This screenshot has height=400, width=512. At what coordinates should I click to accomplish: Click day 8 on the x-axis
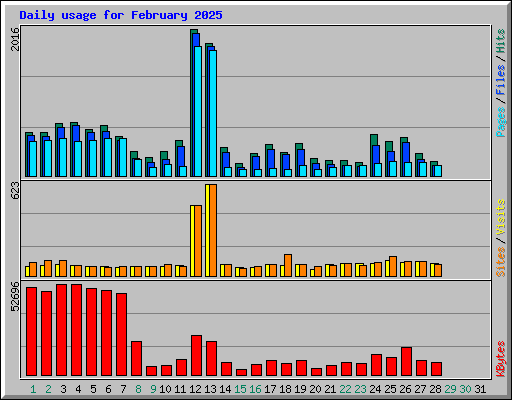(138, 389)
